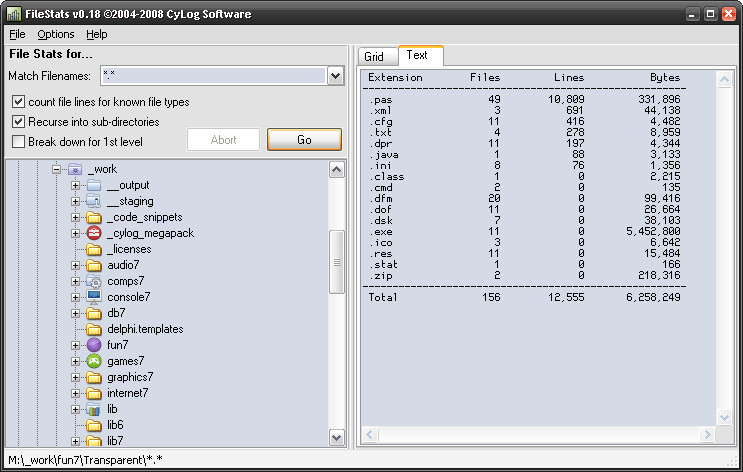Click results pane scroll left arrow
743x472 pixels.
pyautogui.click(x=370, y=434)
